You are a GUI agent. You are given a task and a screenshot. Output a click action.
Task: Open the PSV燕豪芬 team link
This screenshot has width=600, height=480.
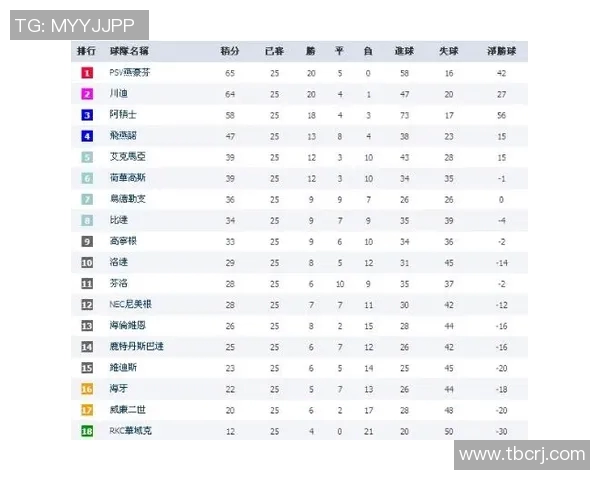(130, 73)
